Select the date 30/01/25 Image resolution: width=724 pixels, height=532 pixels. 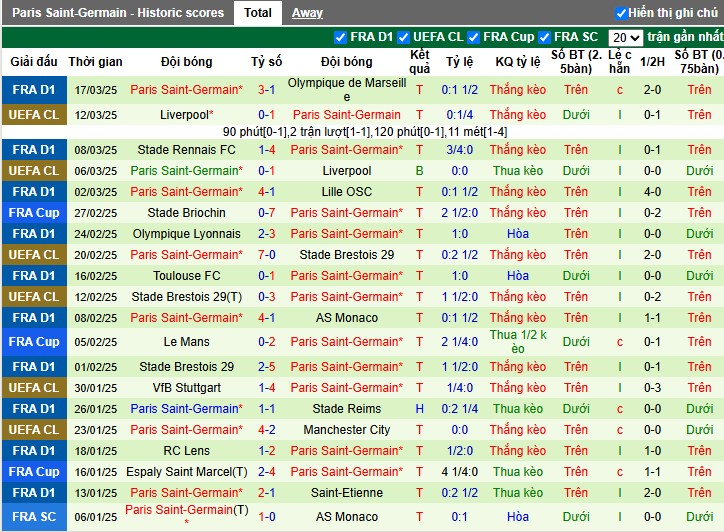click(x=96, y=388)
